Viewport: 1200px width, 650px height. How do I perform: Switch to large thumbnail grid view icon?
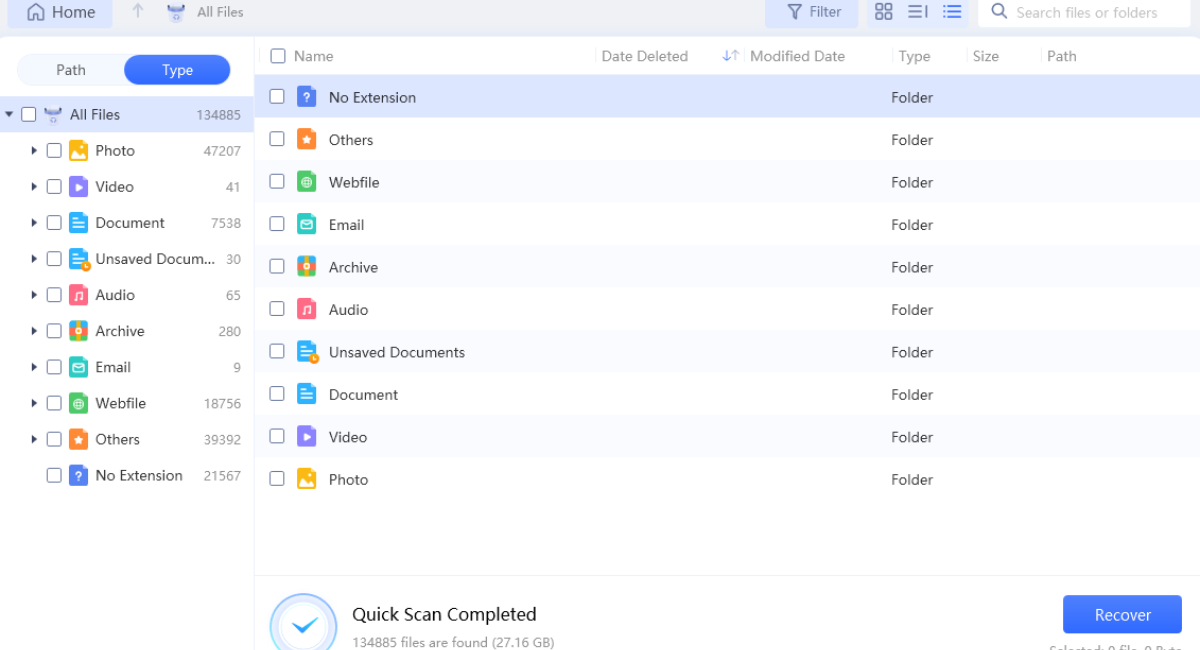coord(884,12)
